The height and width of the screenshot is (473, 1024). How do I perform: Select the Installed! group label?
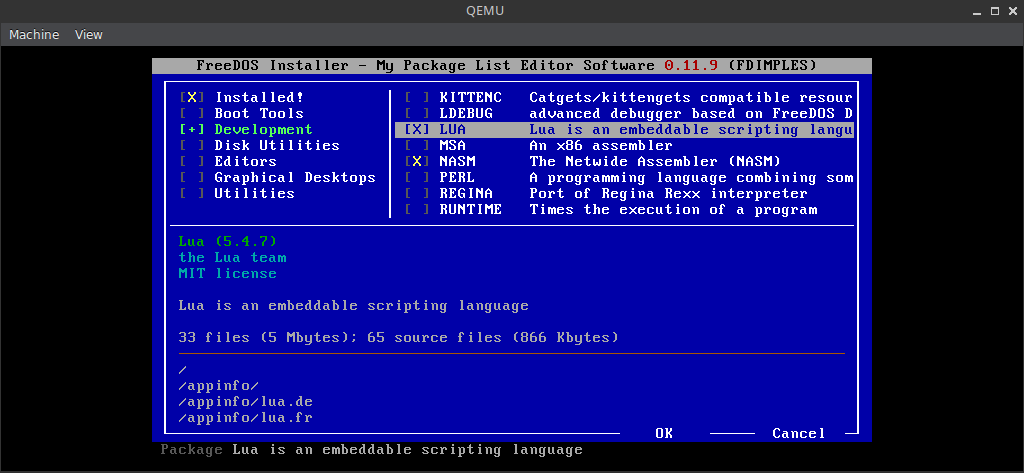259,97
